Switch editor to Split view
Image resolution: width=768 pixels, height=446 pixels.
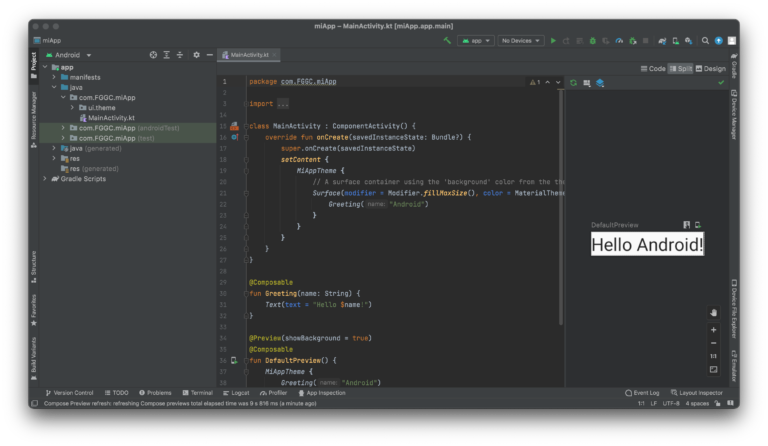click(681, 69)
